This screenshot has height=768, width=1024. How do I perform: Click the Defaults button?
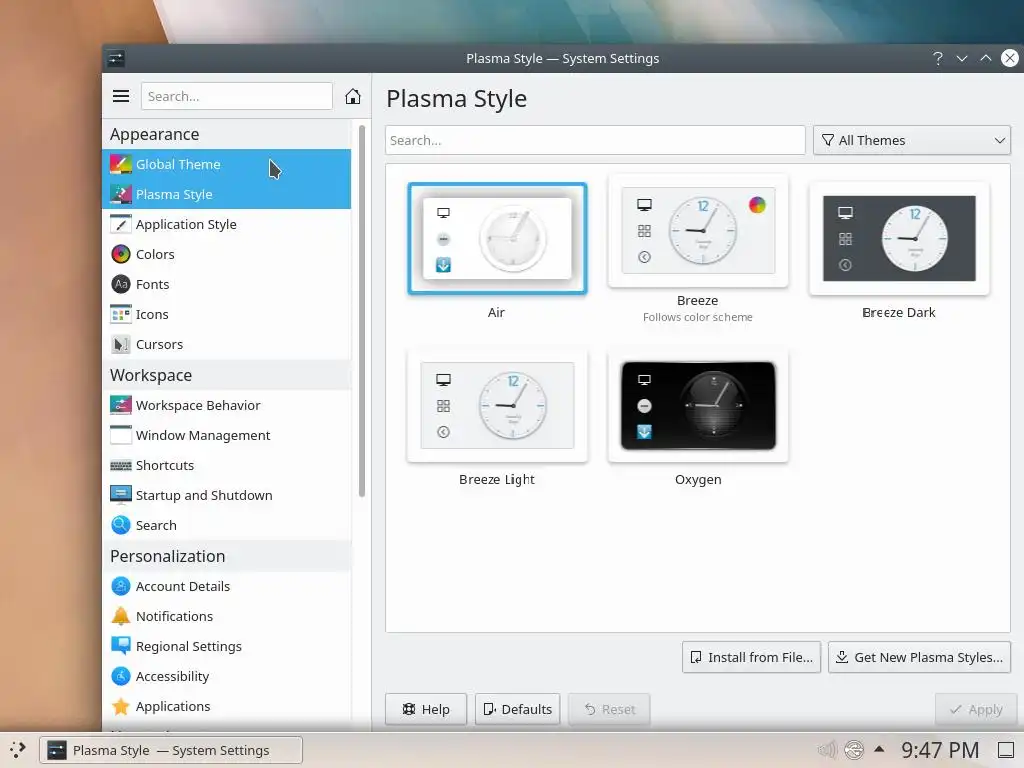517,709
